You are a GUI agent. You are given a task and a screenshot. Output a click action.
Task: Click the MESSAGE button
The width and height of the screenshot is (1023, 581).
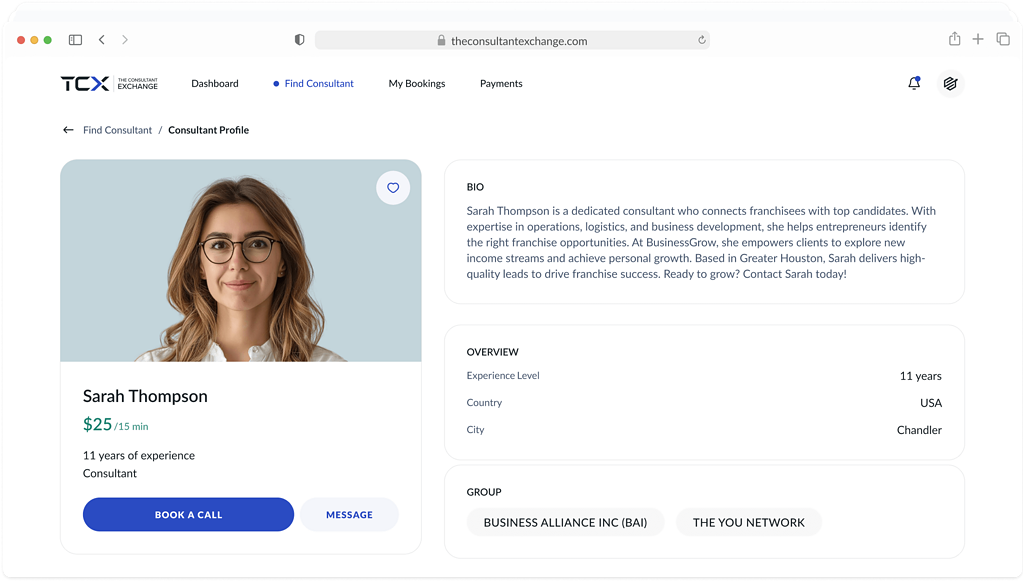click(x=349, y=514)
